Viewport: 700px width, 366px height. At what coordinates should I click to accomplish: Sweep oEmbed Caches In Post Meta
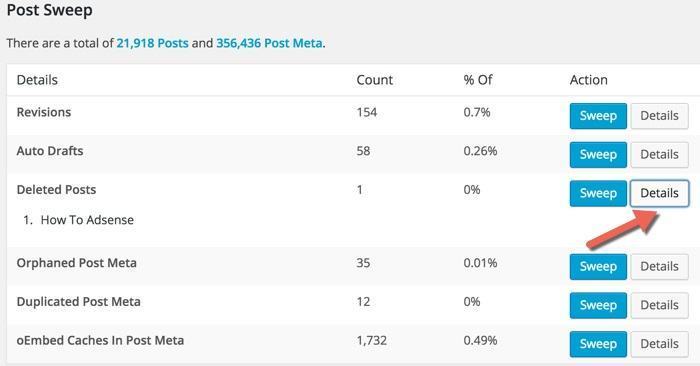pos(598,344)
